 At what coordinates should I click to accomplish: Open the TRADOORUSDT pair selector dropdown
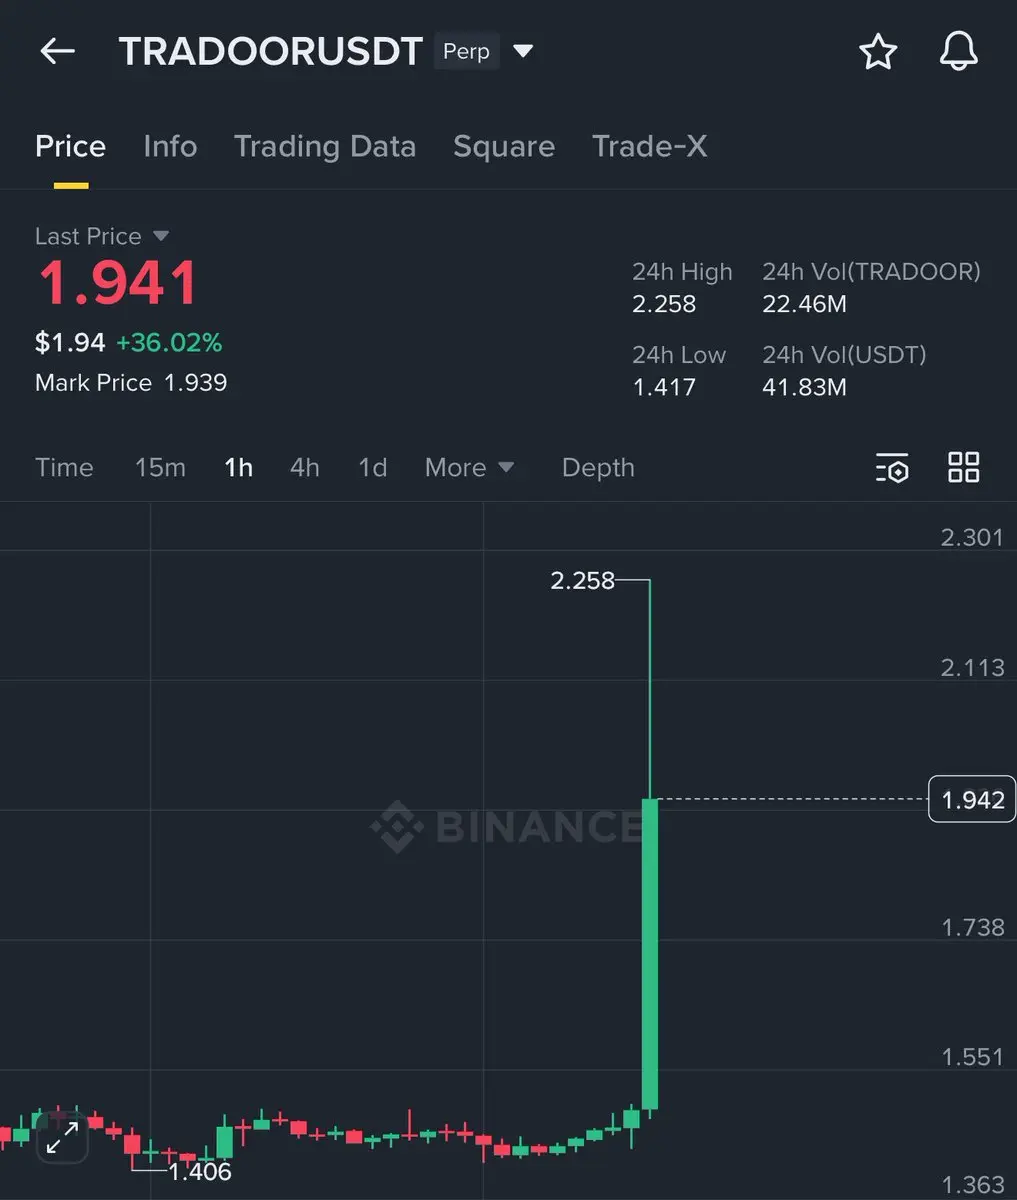coord(523,51)
